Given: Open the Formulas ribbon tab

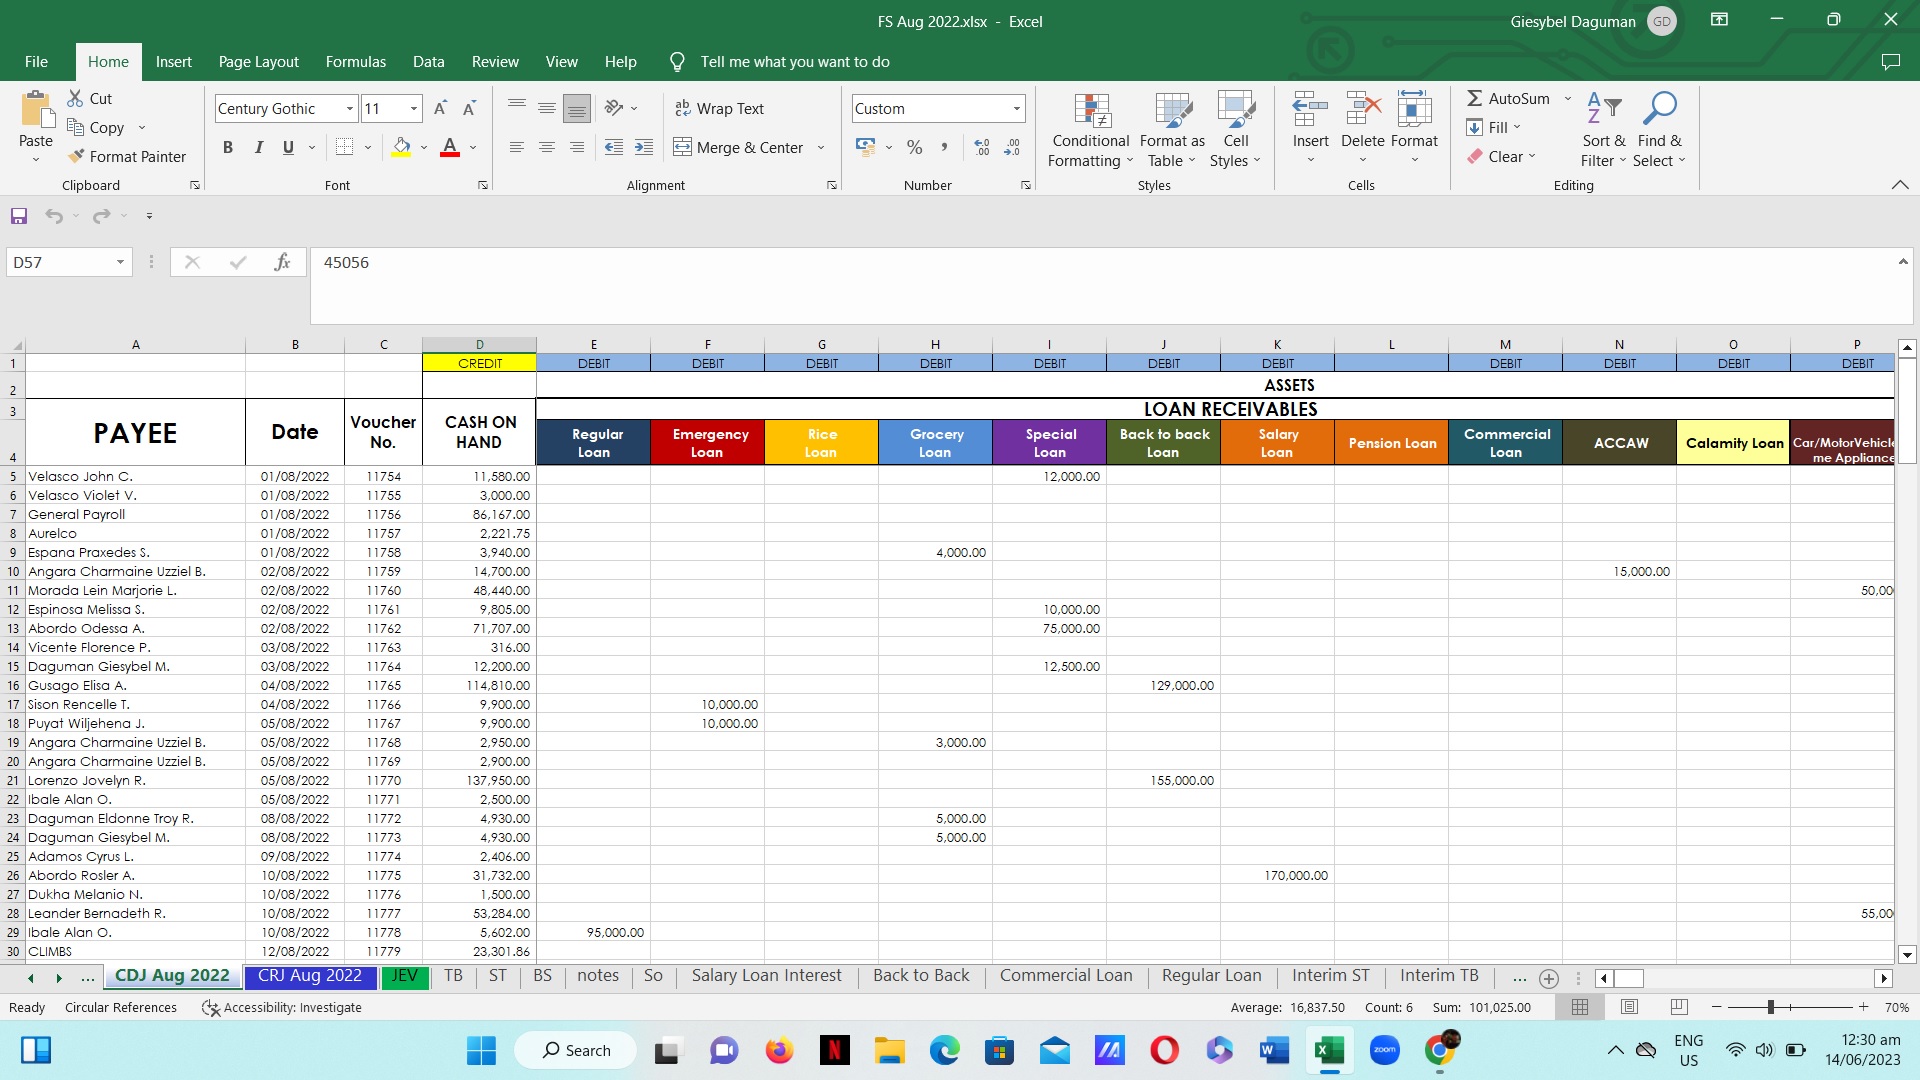Looking at the screenshot, I should pos(355,62).
